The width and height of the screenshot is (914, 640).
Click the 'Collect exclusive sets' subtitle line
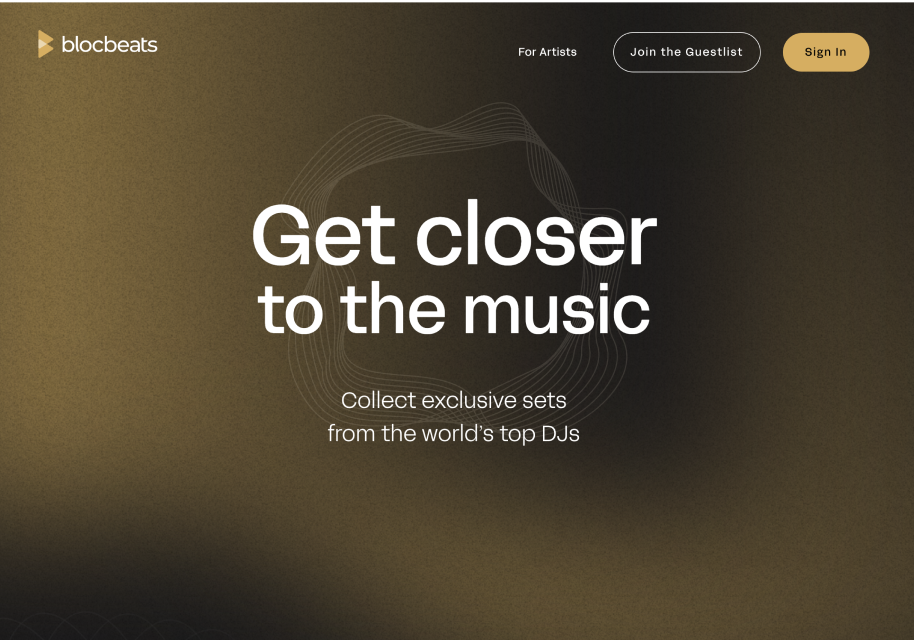pyautogui.click(x=454, y=400)
